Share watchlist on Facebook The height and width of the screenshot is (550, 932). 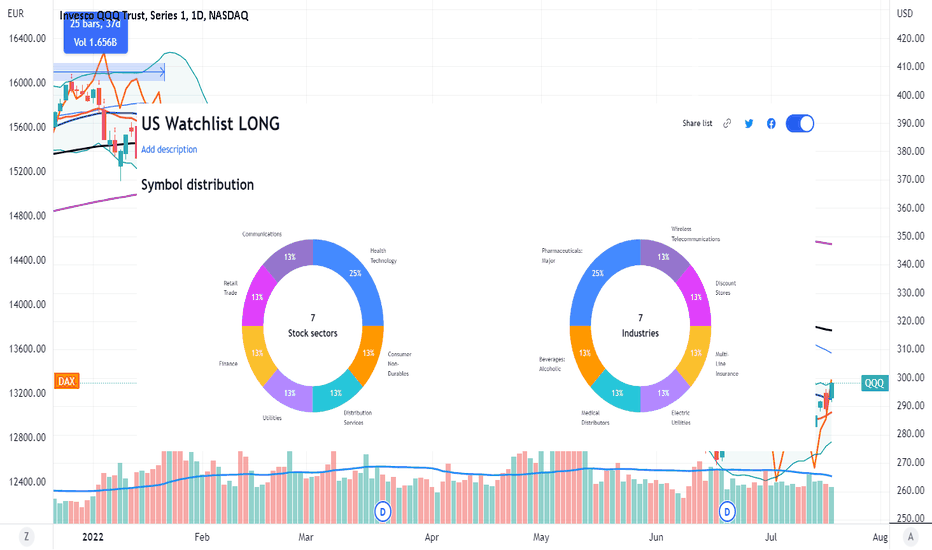(x=771, y=124)
